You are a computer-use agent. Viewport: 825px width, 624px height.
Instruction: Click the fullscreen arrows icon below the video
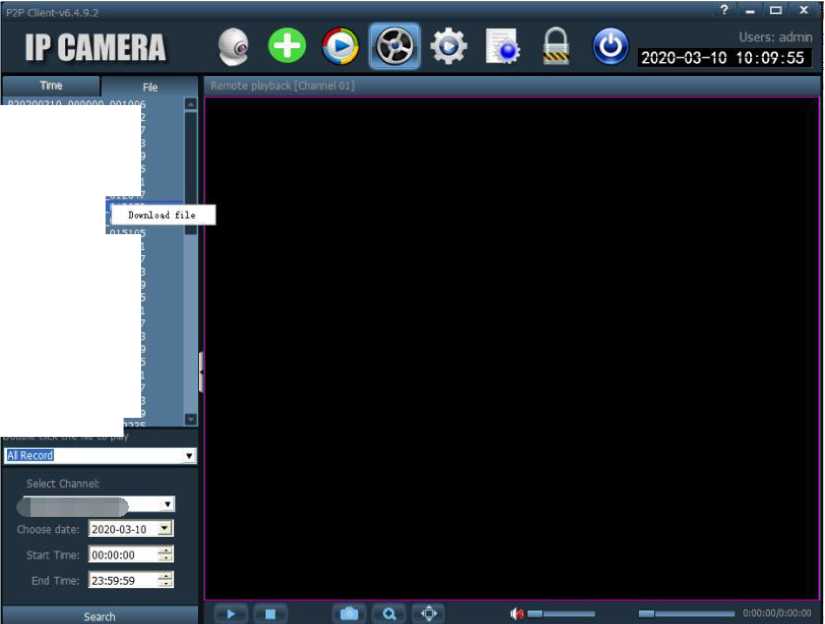[428, 614]
